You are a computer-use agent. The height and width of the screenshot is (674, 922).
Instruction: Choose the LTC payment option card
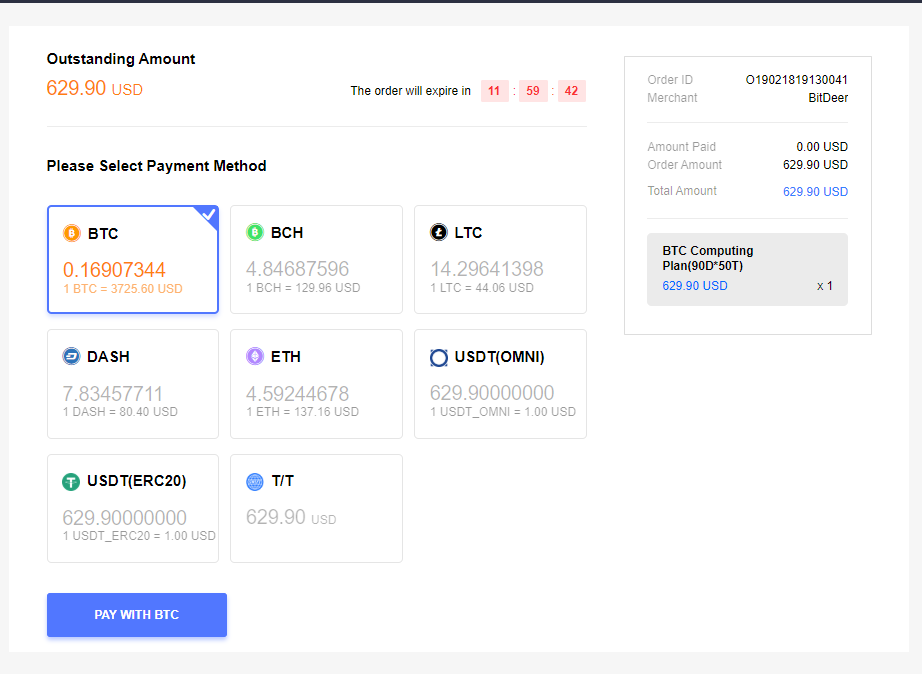(500, 259)
